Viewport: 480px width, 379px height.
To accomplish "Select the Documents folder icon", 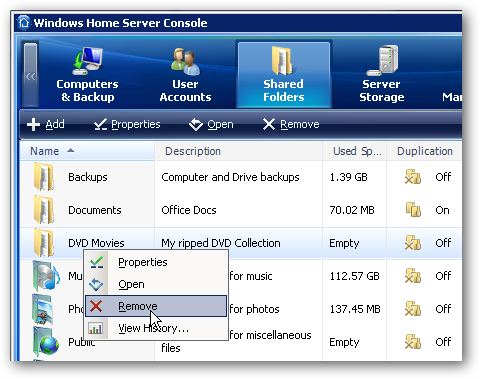I will click(44, 210).
